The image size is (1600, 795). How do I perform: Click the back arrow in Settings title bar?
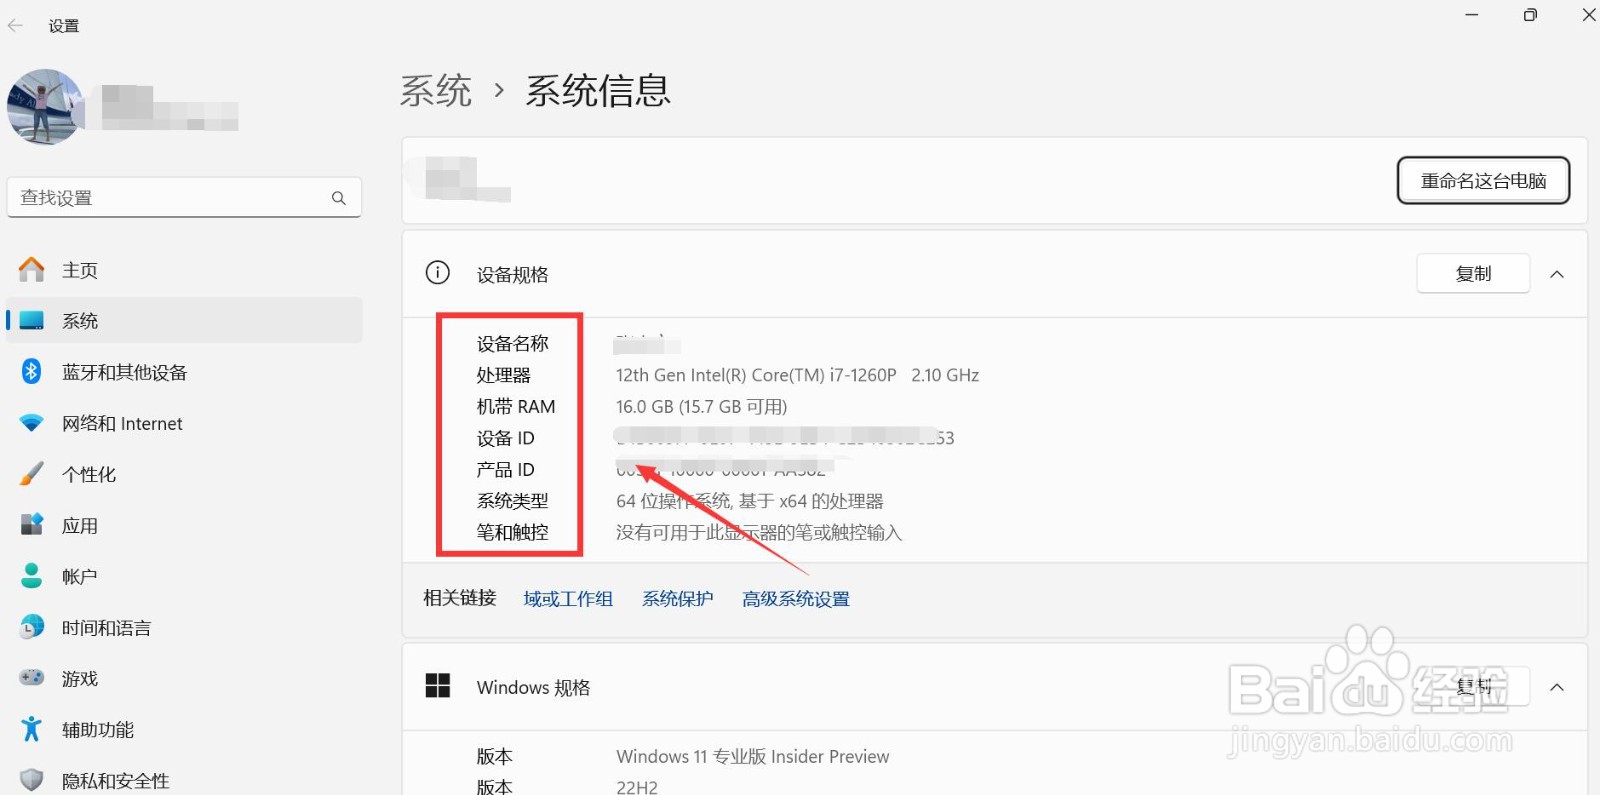[15, 26]
